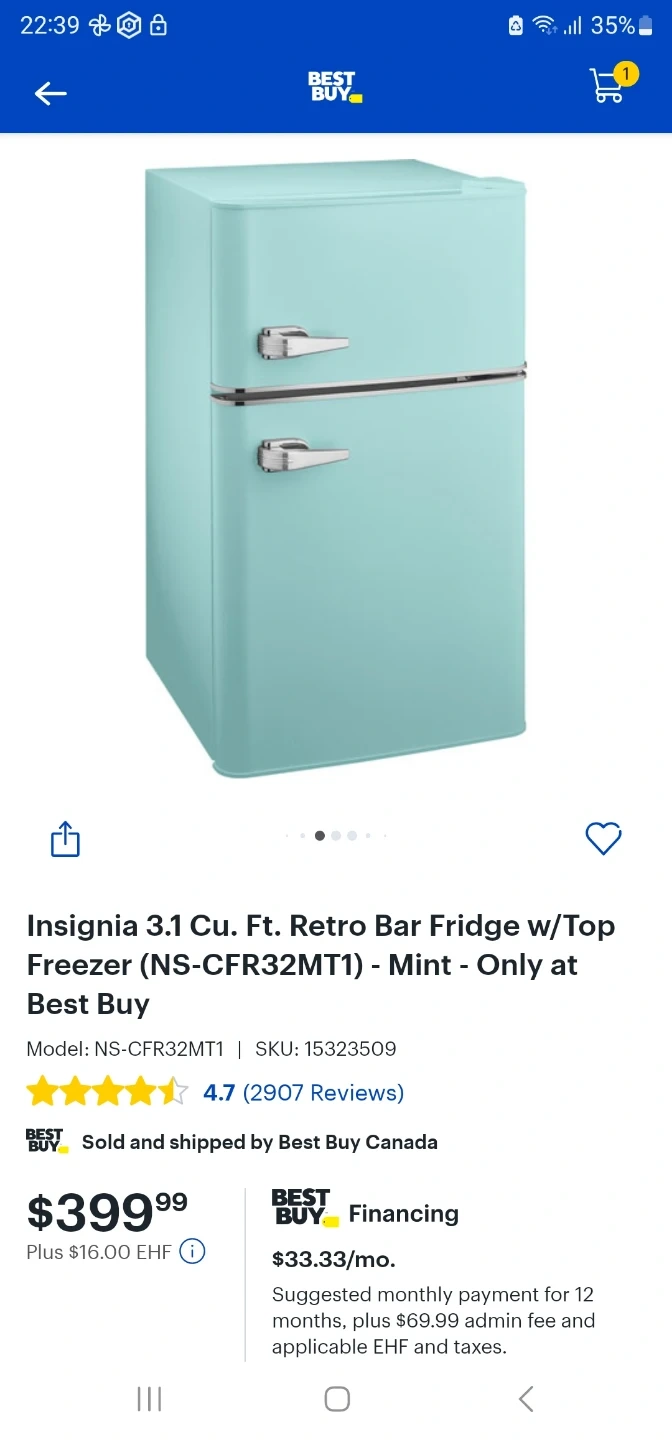This screenshot has width=672, height=1440.
Task: Tap the $33.33/mo. financing amount
Action: [334, 1259]
